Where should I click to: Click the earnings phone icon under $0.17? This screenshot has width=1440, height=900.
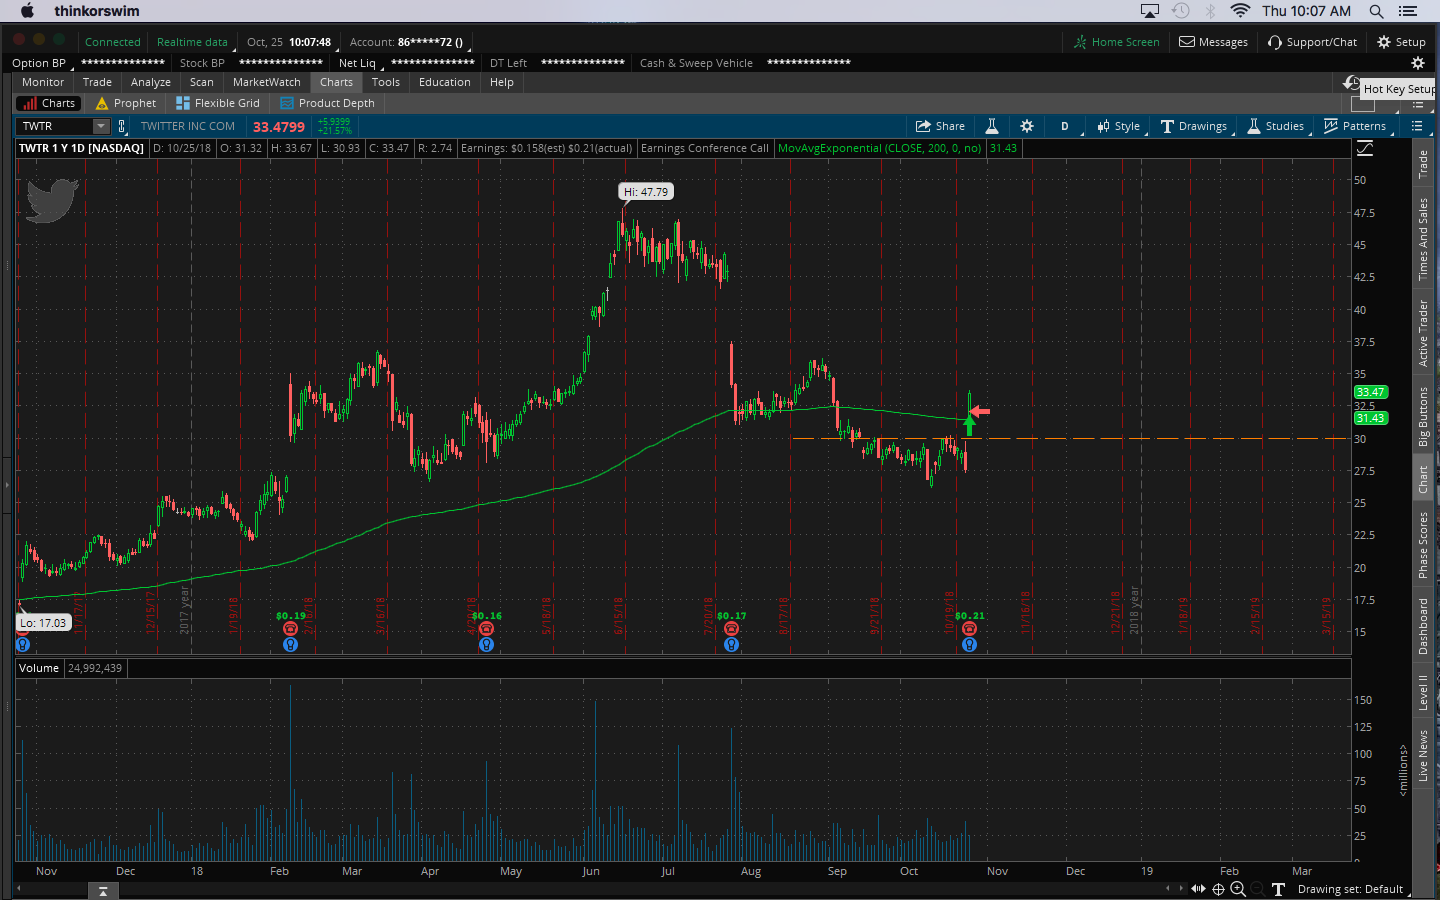point(731,629)
